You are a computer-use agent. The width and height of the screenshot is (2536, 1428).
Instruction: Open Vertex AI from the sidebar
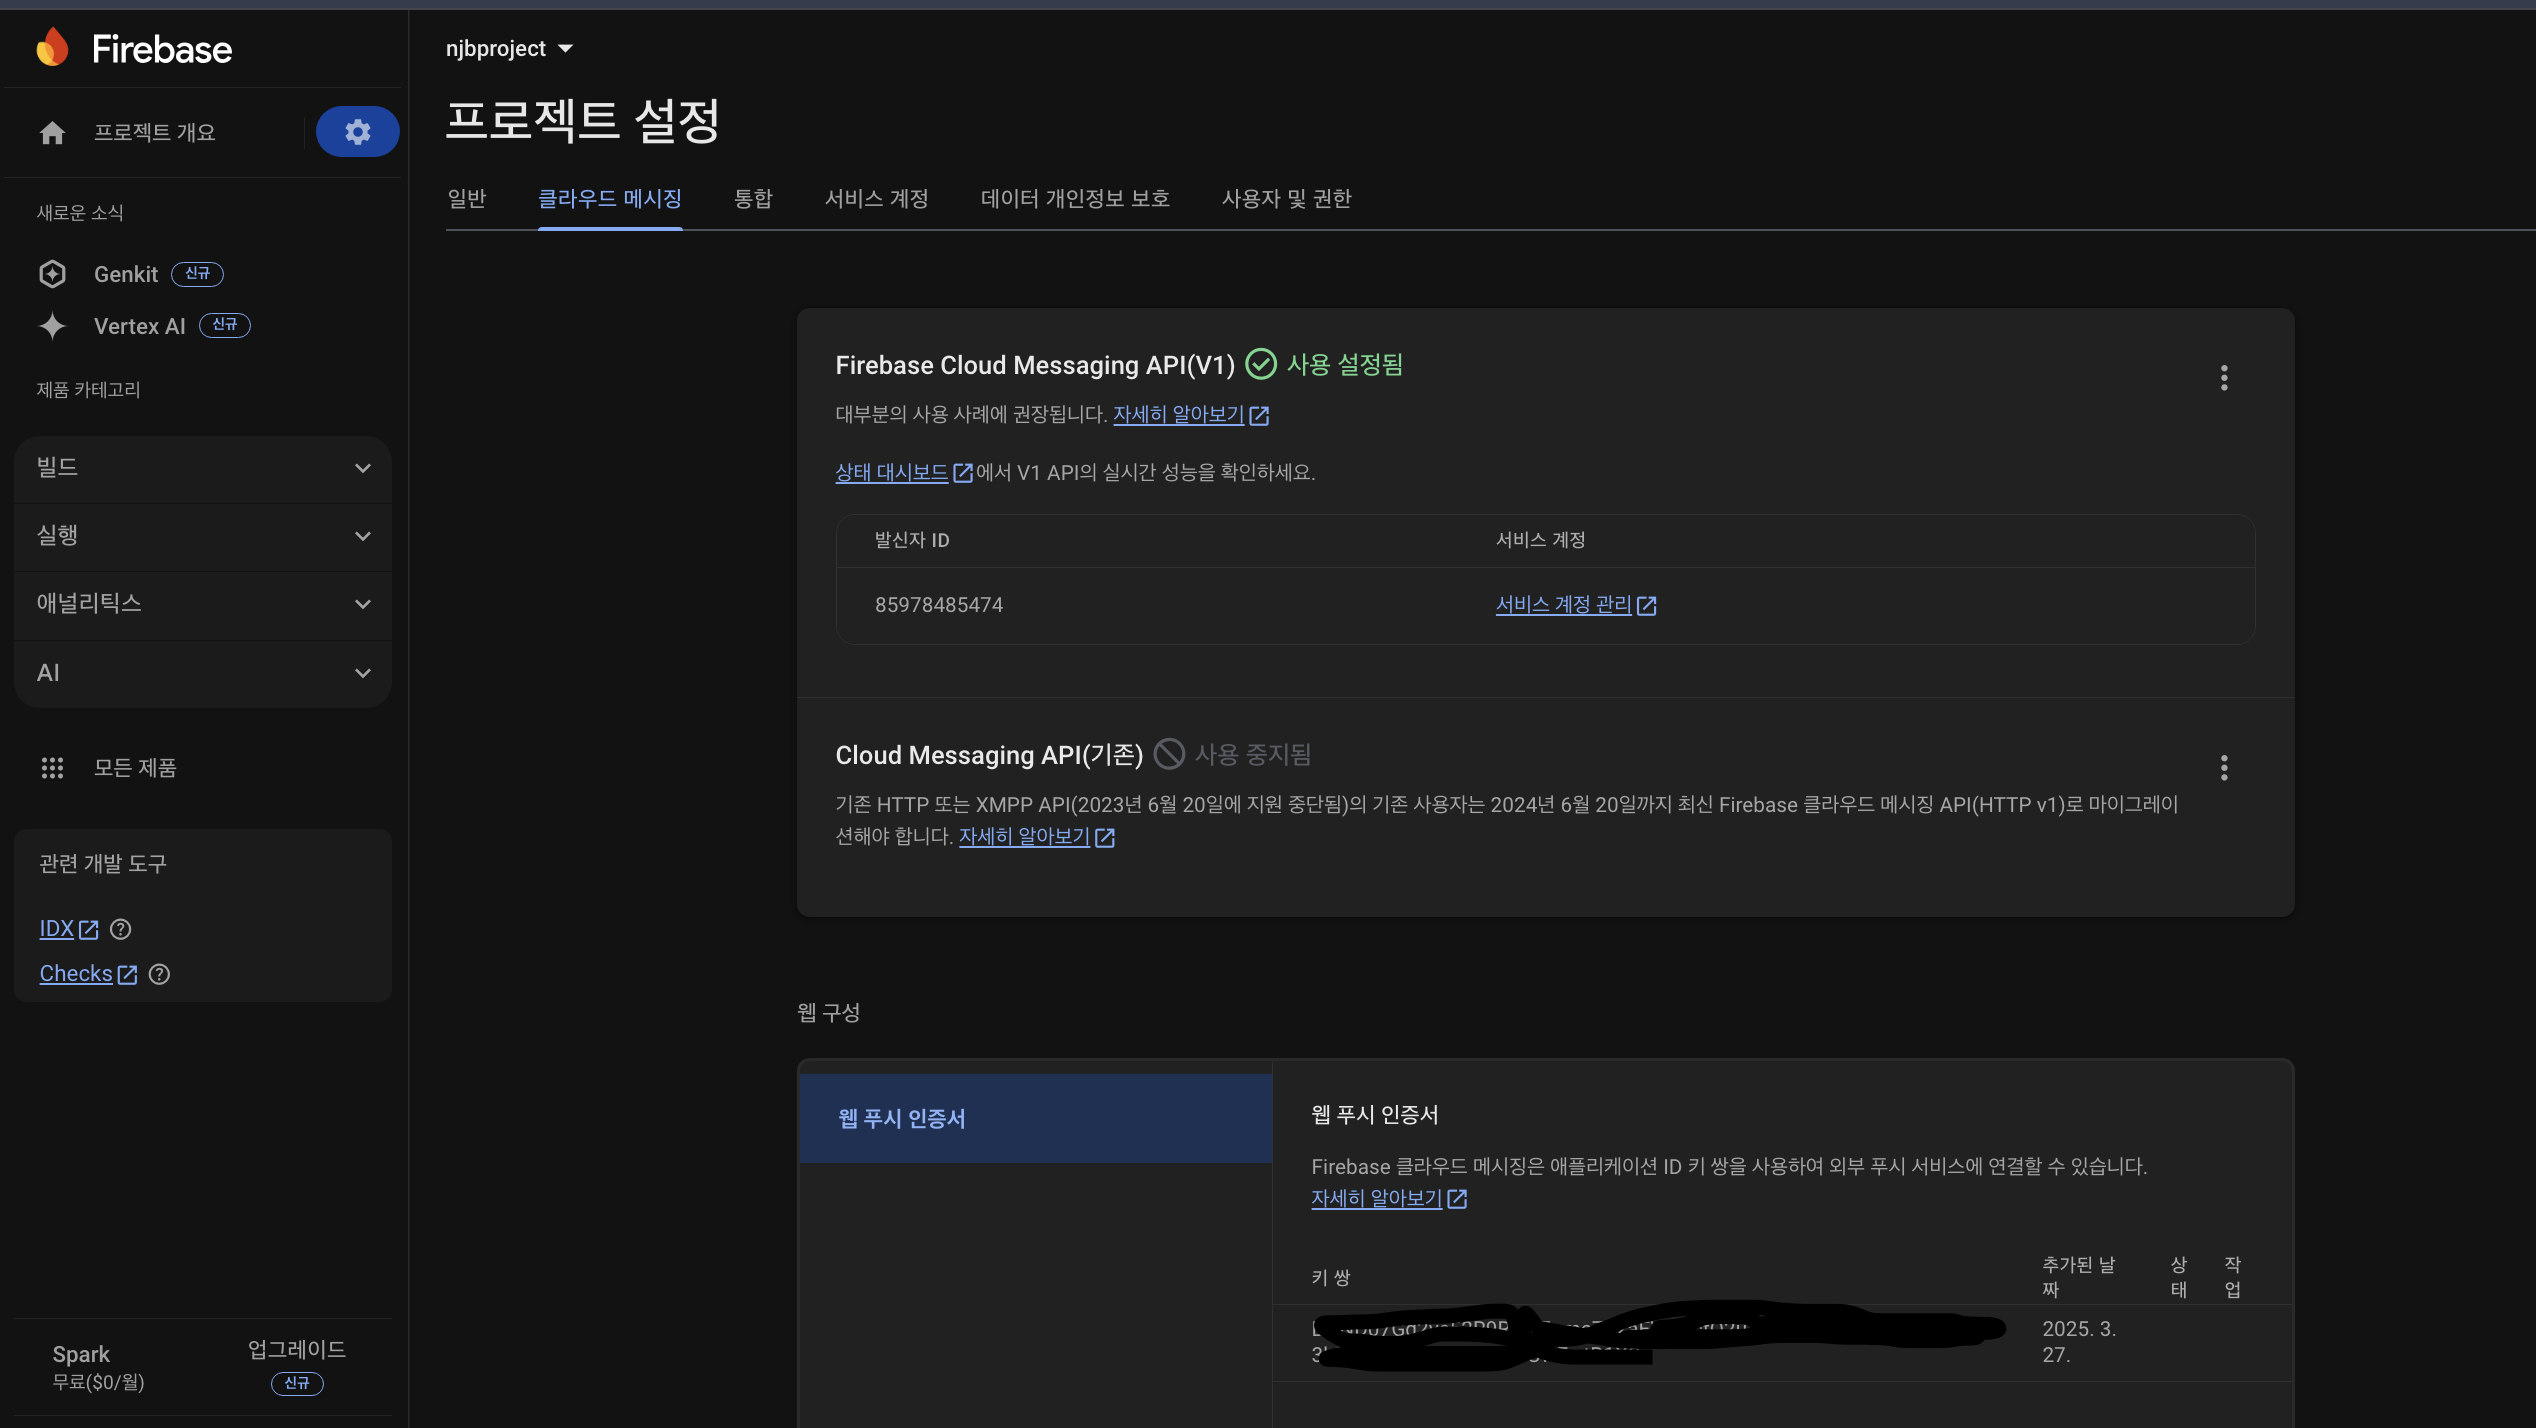(139, 326)
